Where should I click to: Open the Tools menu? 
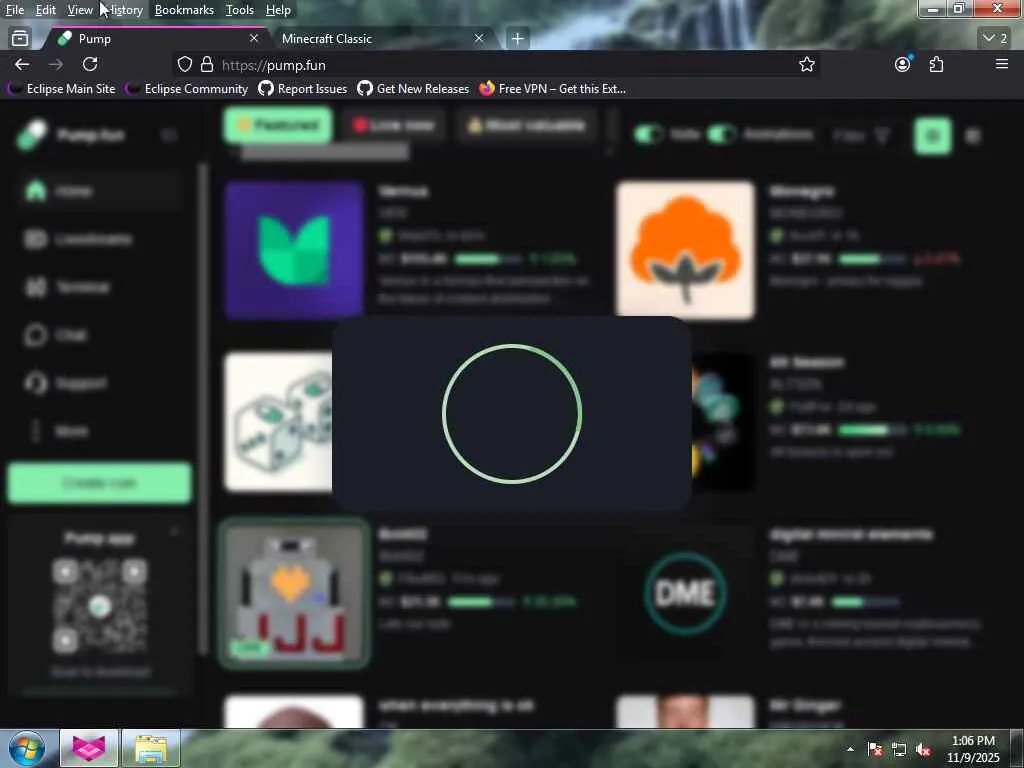tap(240, 10)
